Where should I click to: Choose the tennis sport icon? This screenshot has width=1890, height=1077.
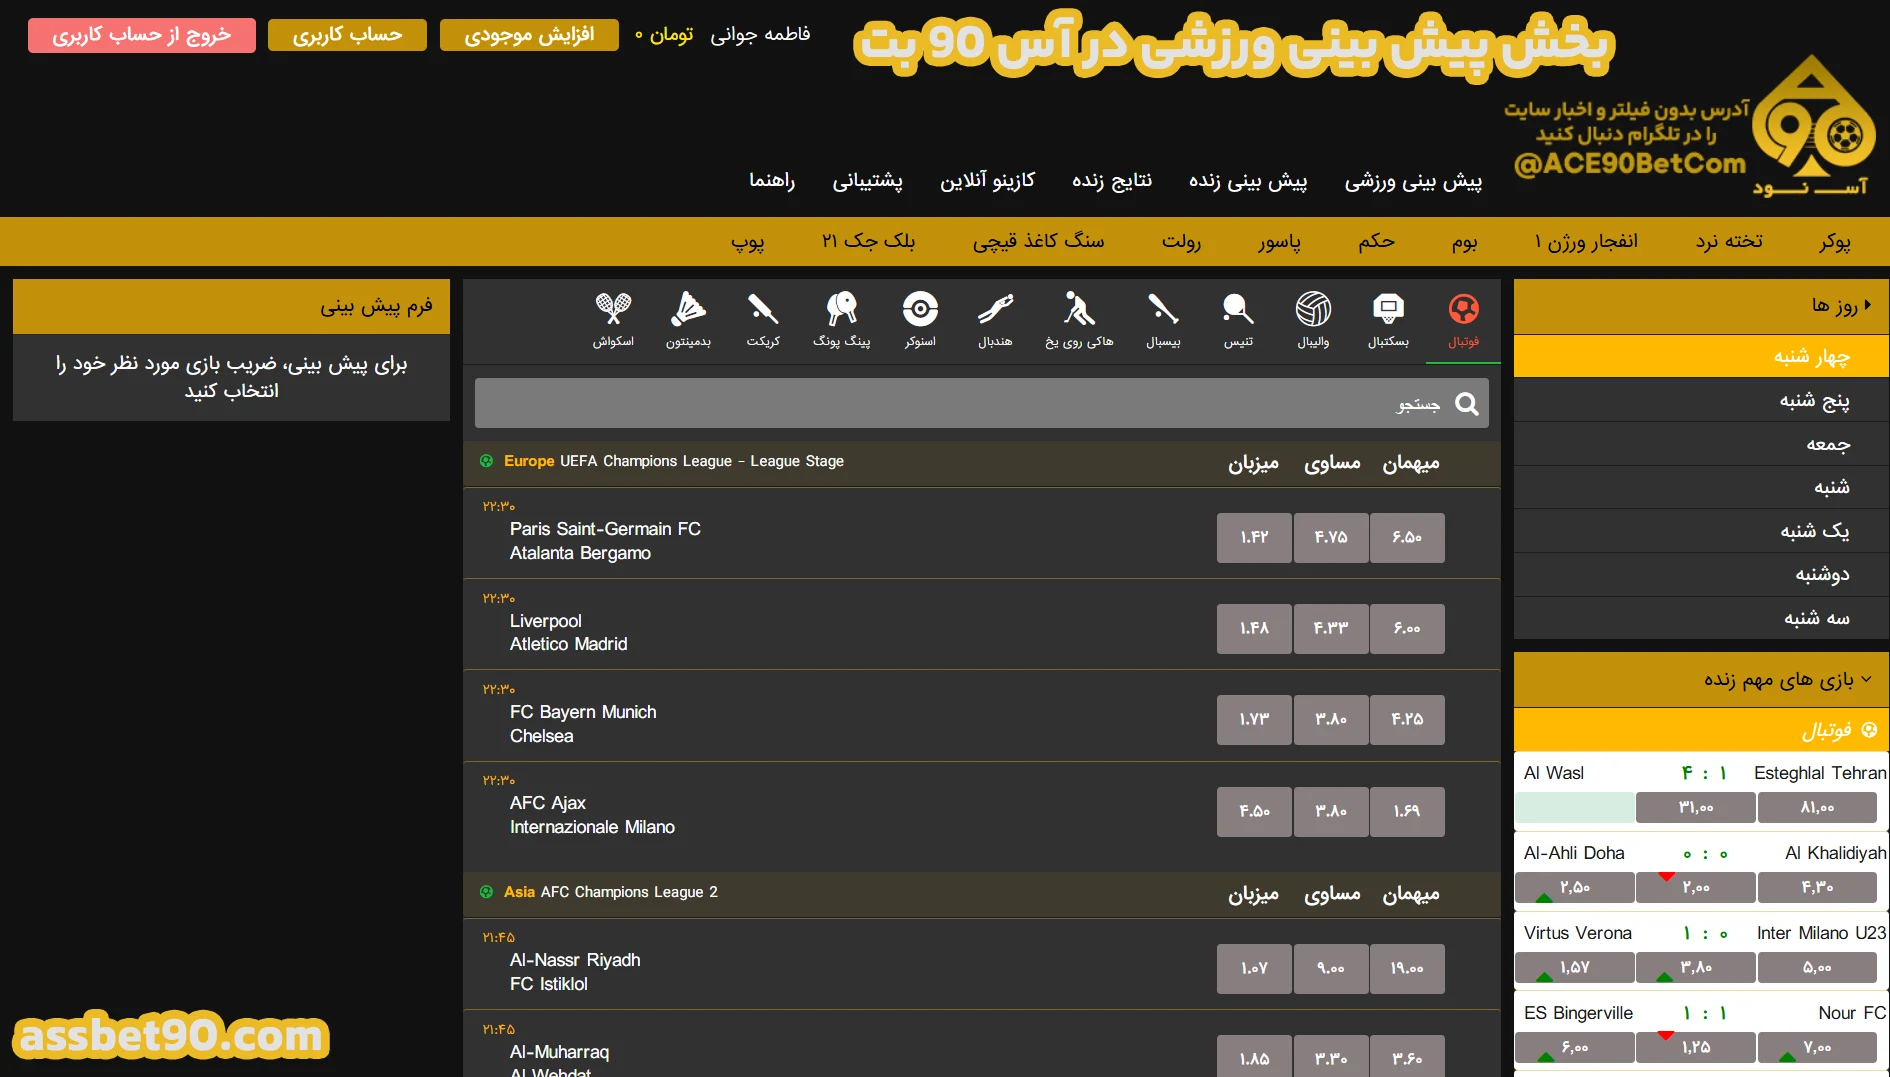pos(1238,319)
